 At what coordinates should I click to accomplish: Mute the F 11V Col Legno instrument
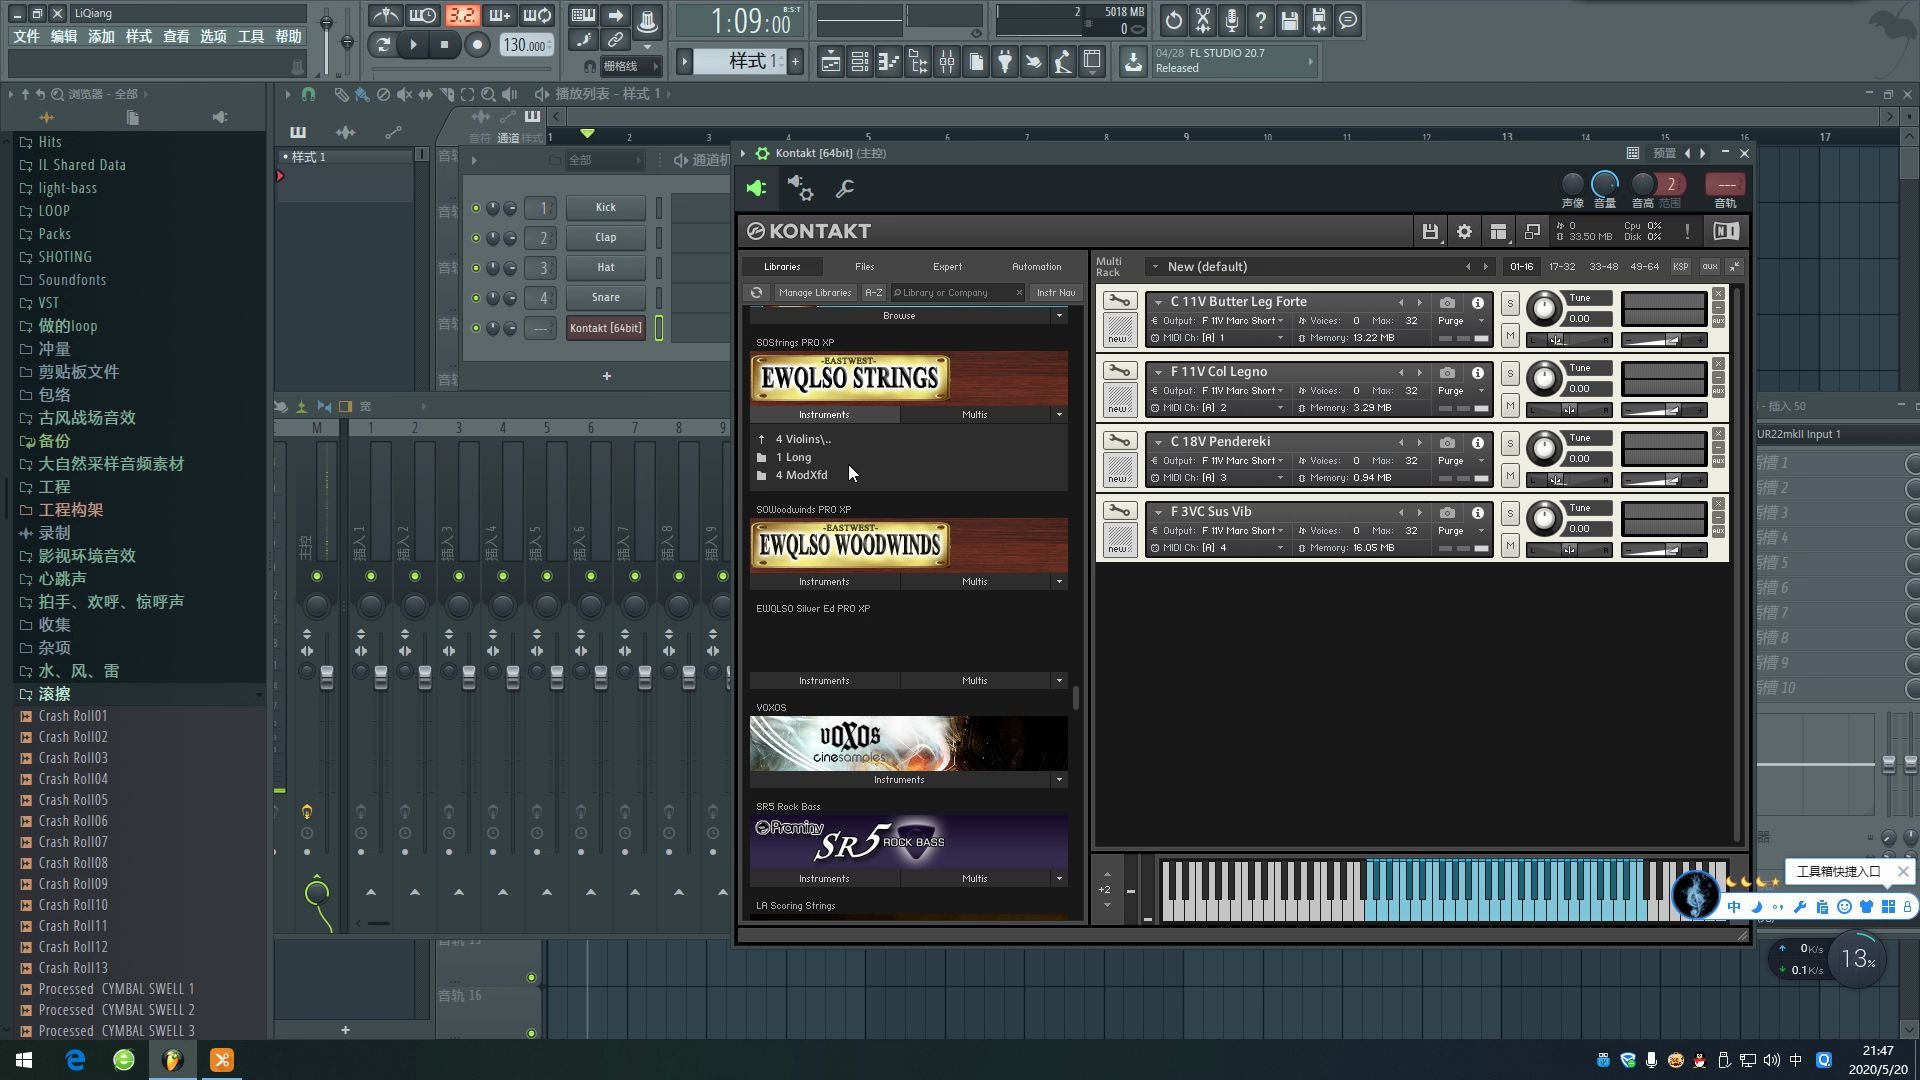(1510, 406)
